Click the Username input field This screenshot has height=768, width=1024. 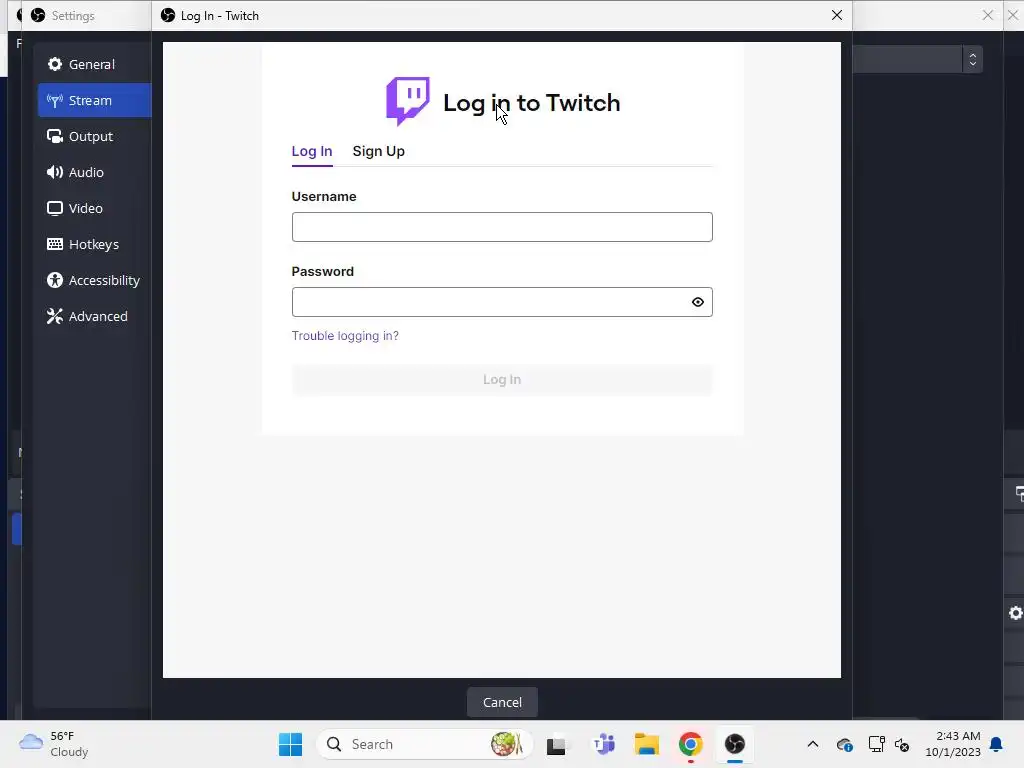[x=502, y=227]
